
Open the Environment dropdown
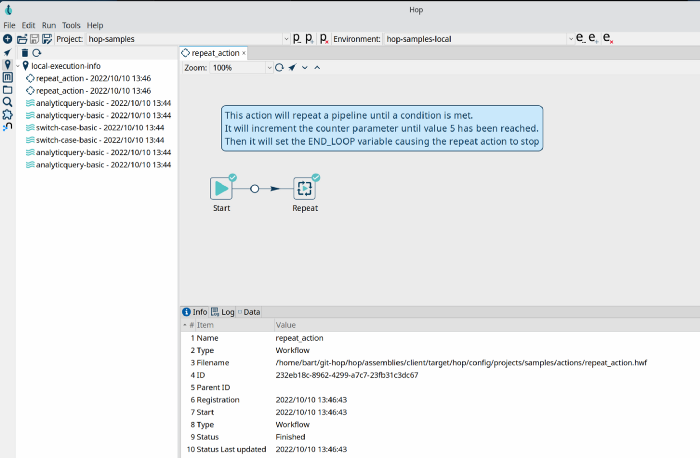(571, 39)
